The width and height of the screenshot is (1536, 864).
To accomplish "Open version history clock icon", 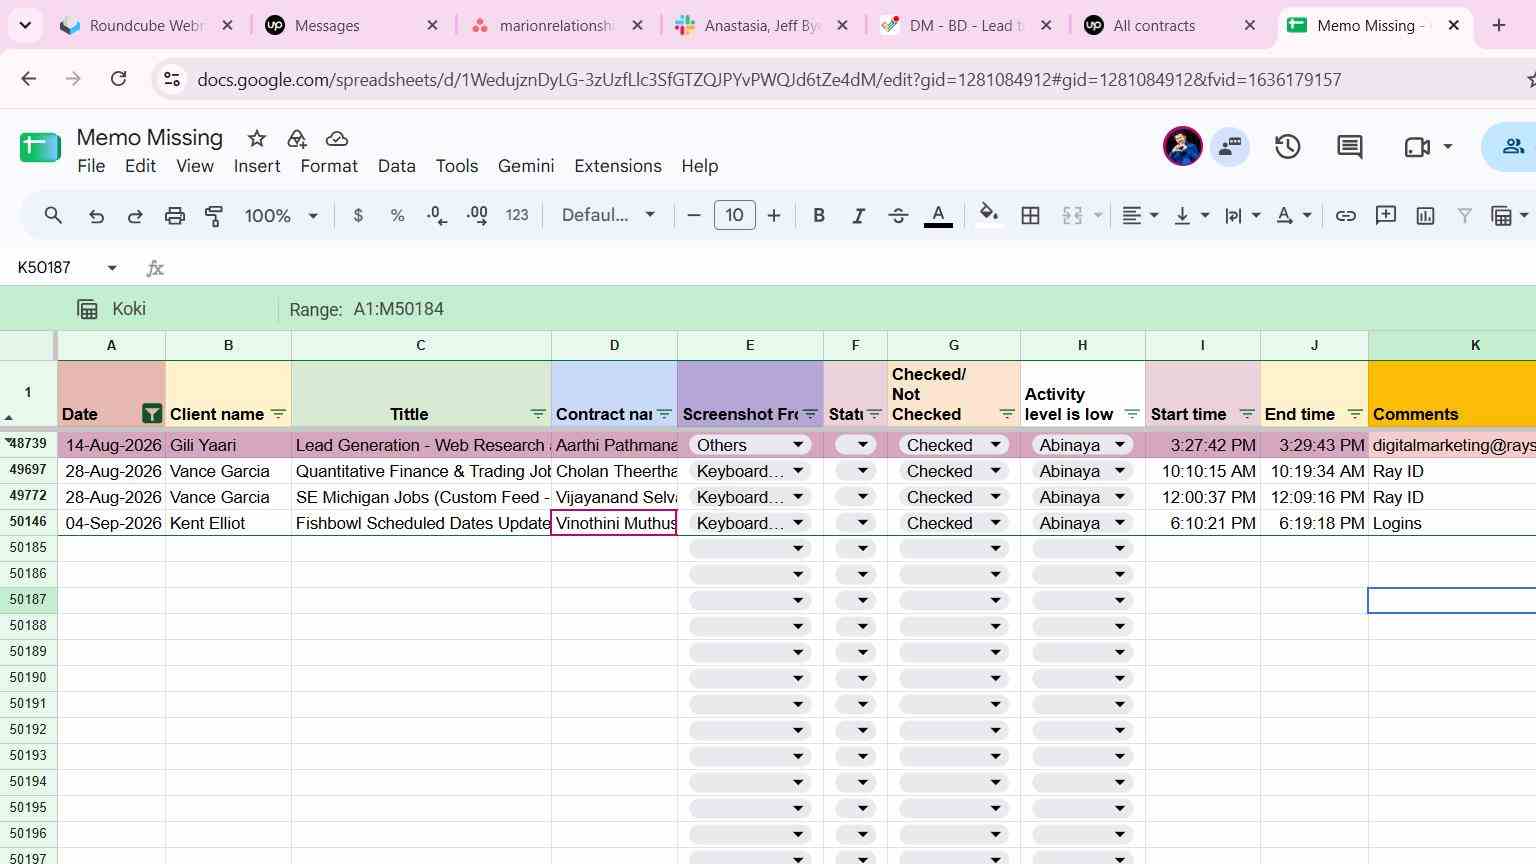I will tap(1287, 147).
